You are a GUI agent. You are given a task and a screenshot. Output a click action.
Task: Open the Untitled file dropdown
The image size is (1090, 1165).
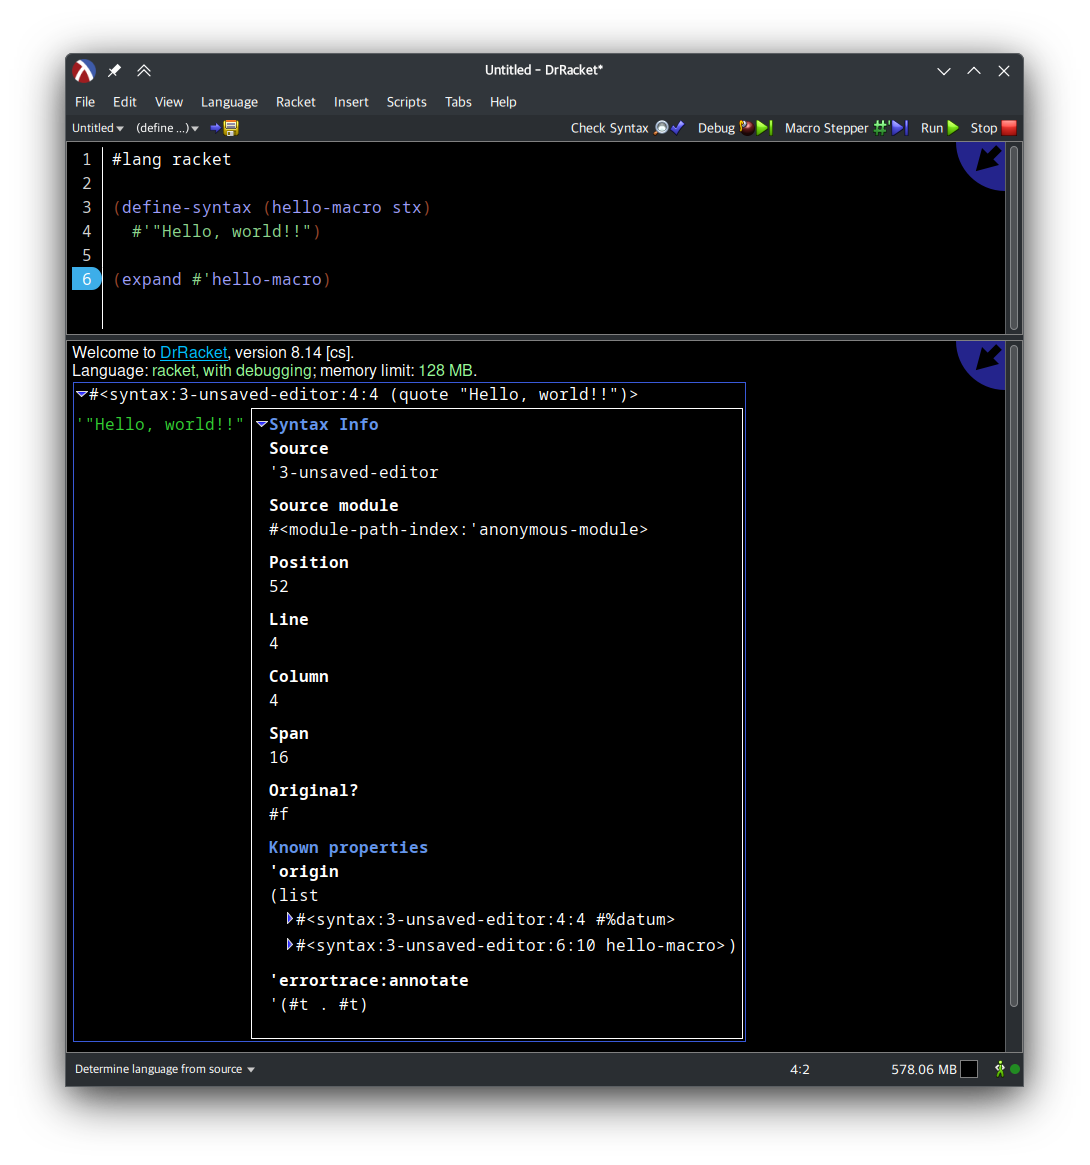click(97, 128)
